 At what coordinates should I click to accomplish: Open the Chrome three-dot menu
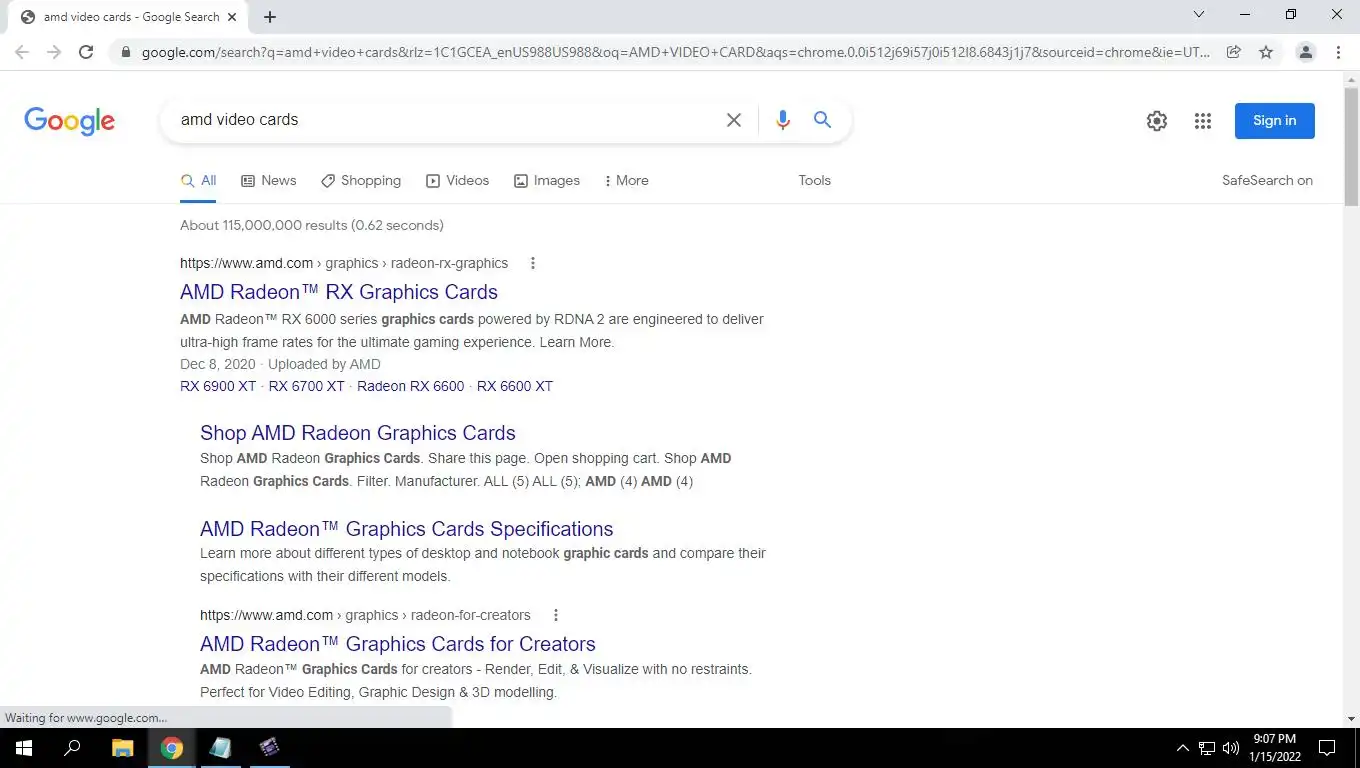coord(1338,52)
